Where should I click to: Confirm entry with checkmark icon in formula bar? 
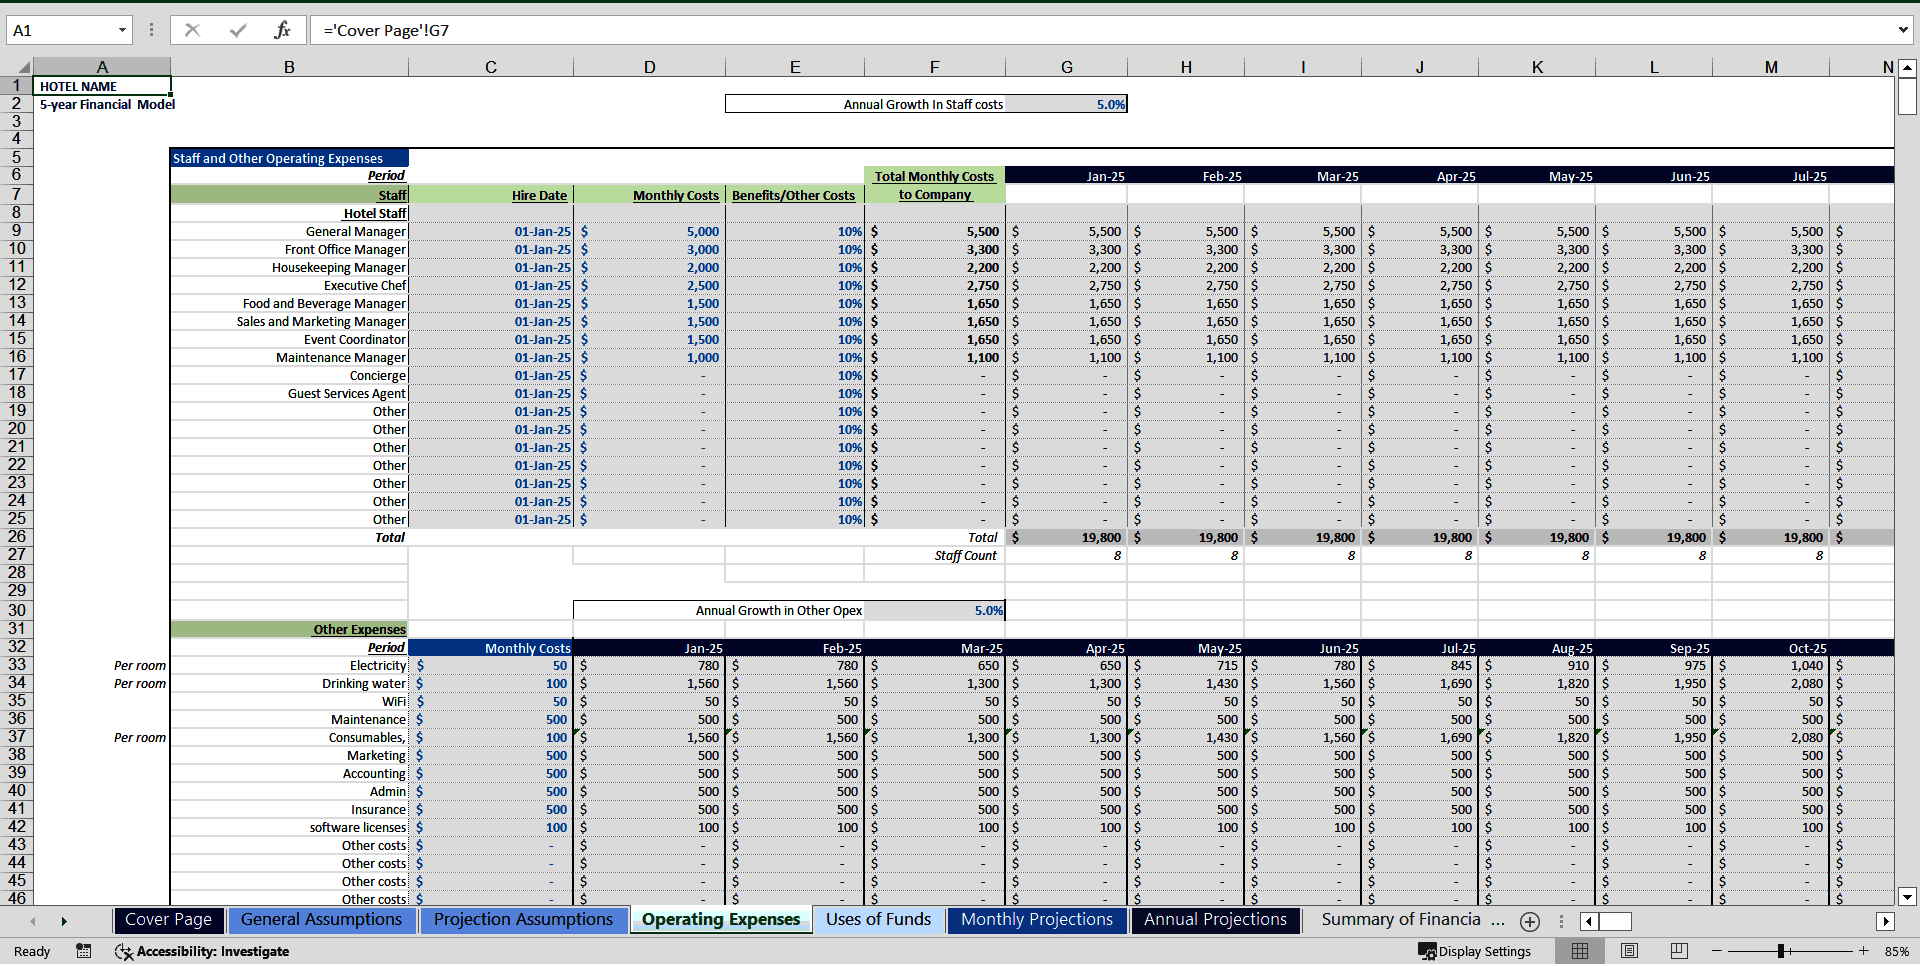pos(238,30)
